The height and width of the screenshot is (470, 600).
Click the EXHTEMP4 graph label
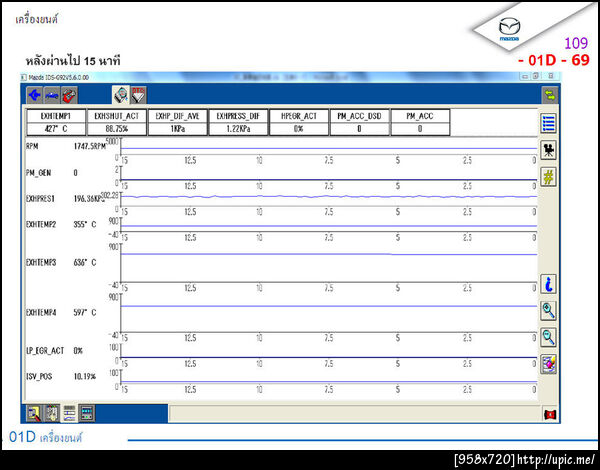[x=41, y=313]
